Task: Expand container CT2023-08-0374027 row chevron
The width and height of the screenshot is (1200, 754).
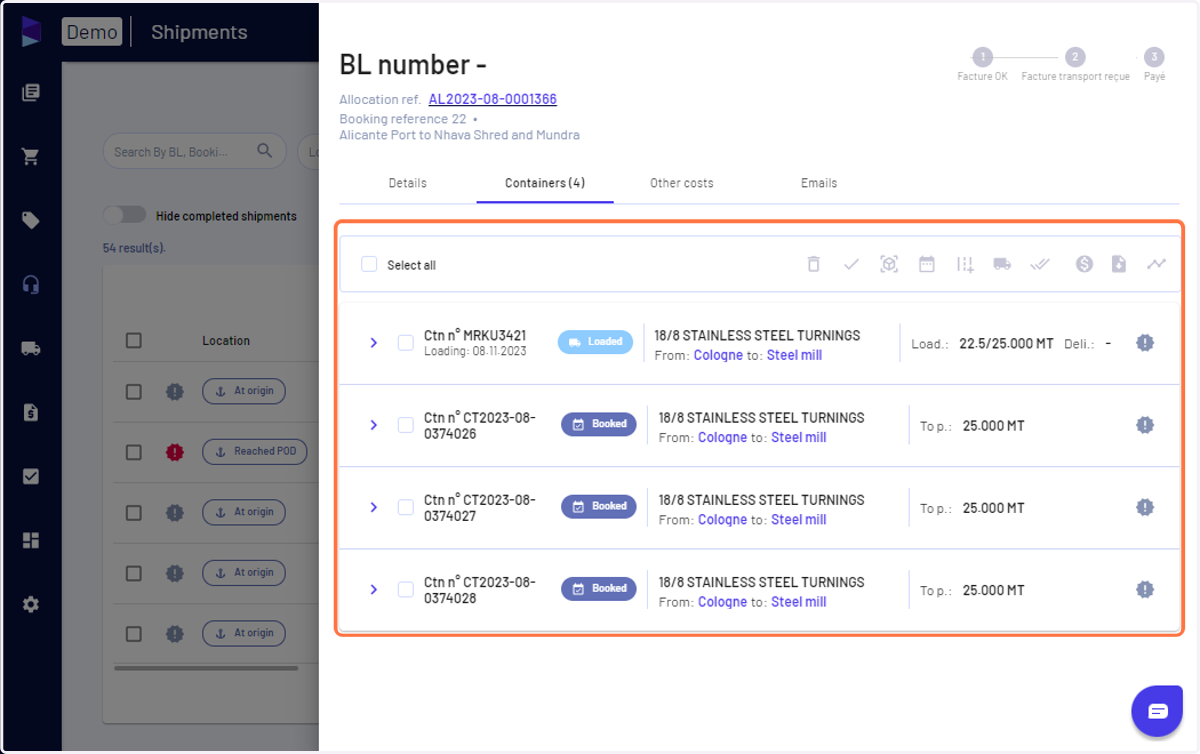Action: pyautogui.click(x=373, y=507)
